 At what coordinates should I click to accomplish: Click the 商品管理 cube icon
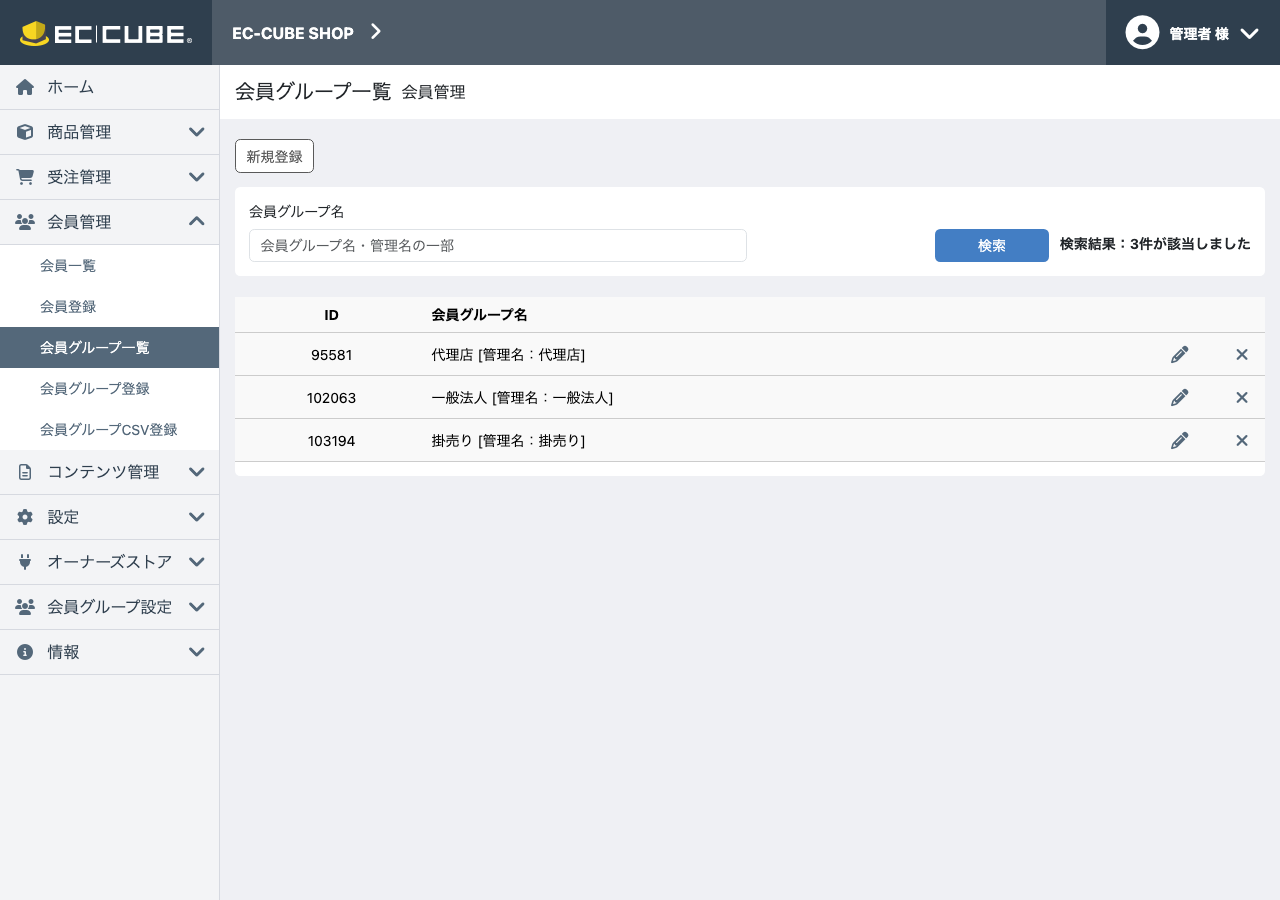coord(25,132)
